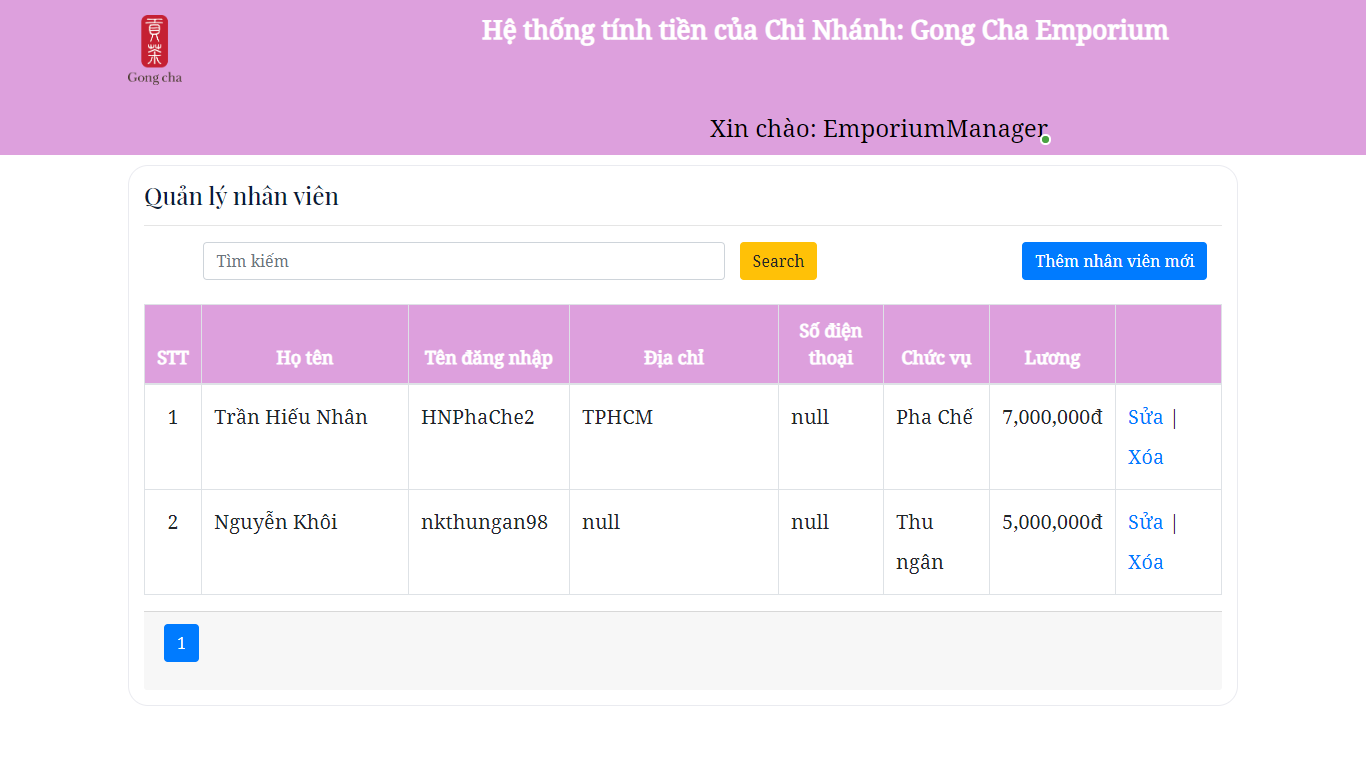Edit Trần Hiếu Nhân using Sửa link
Image resolution: width=1366 pixels, height=768 pixels.
tap(1145, 417)
